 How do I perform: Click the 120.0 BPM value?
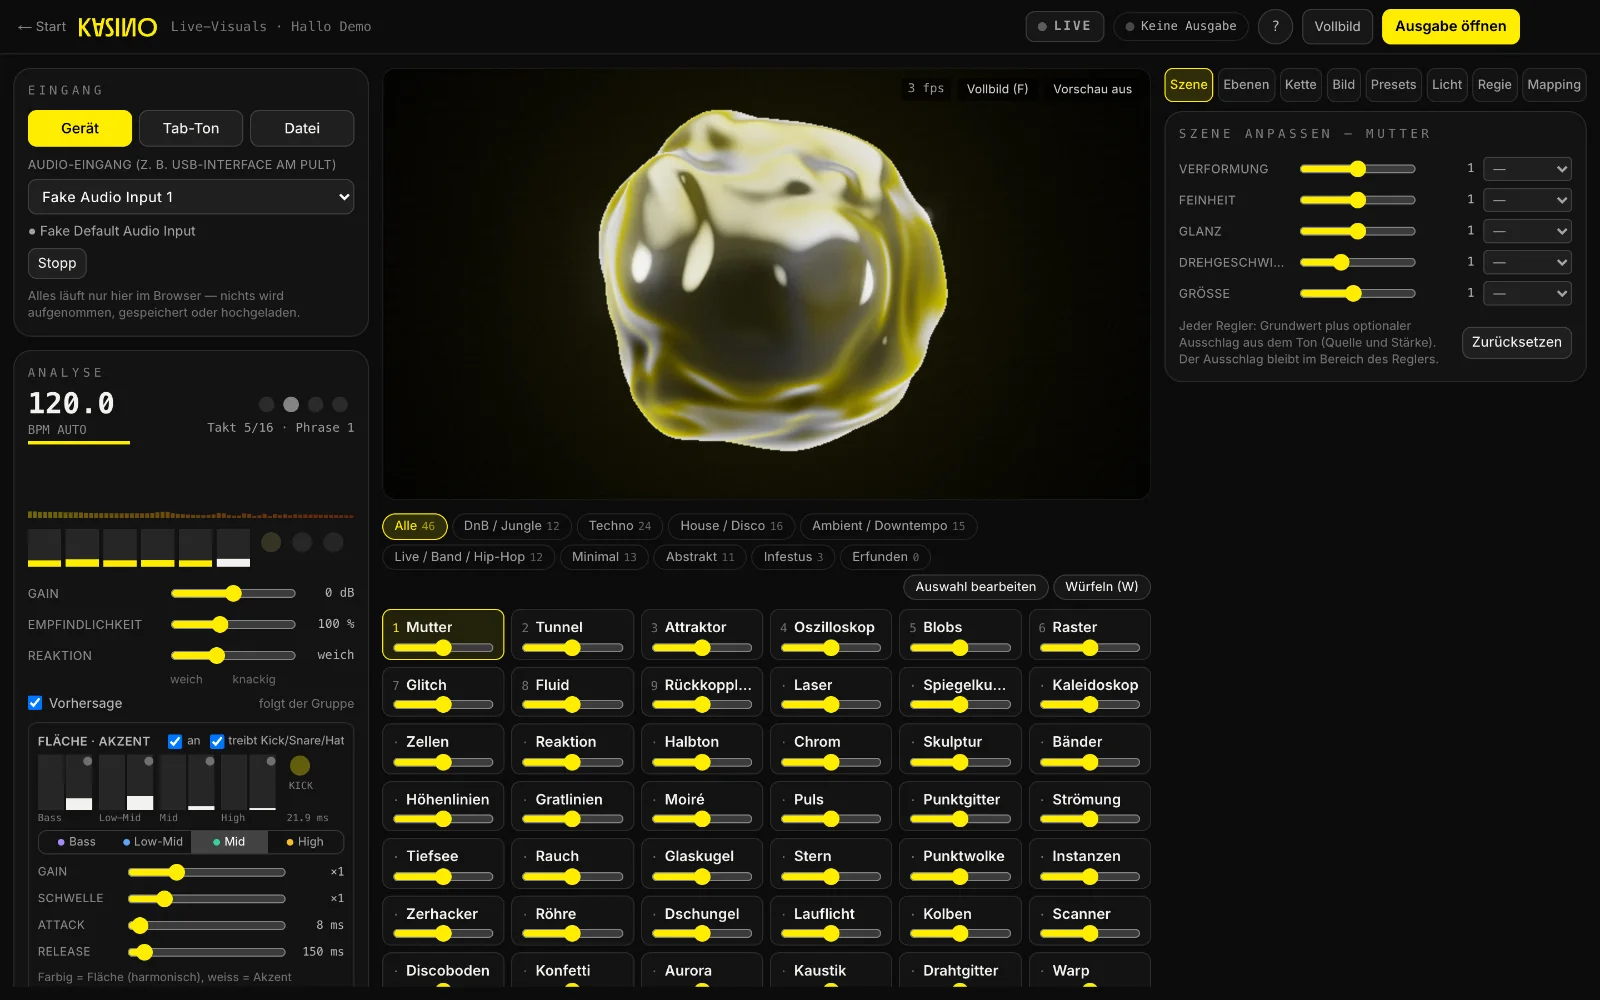(71, 404)
